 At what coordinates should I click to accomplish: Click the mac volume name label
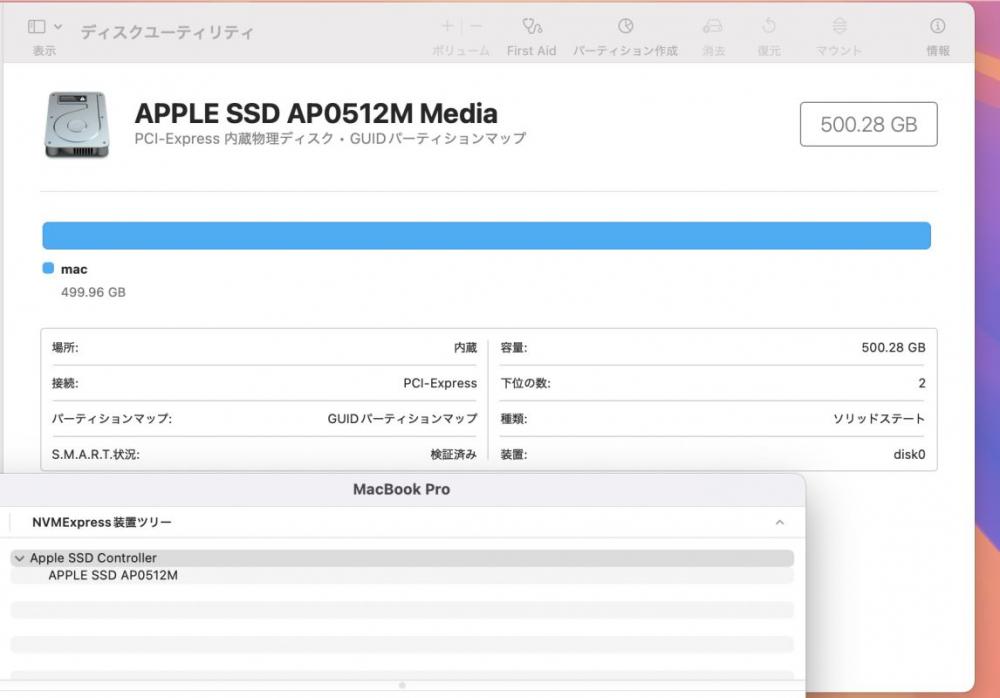click(74, 269)
